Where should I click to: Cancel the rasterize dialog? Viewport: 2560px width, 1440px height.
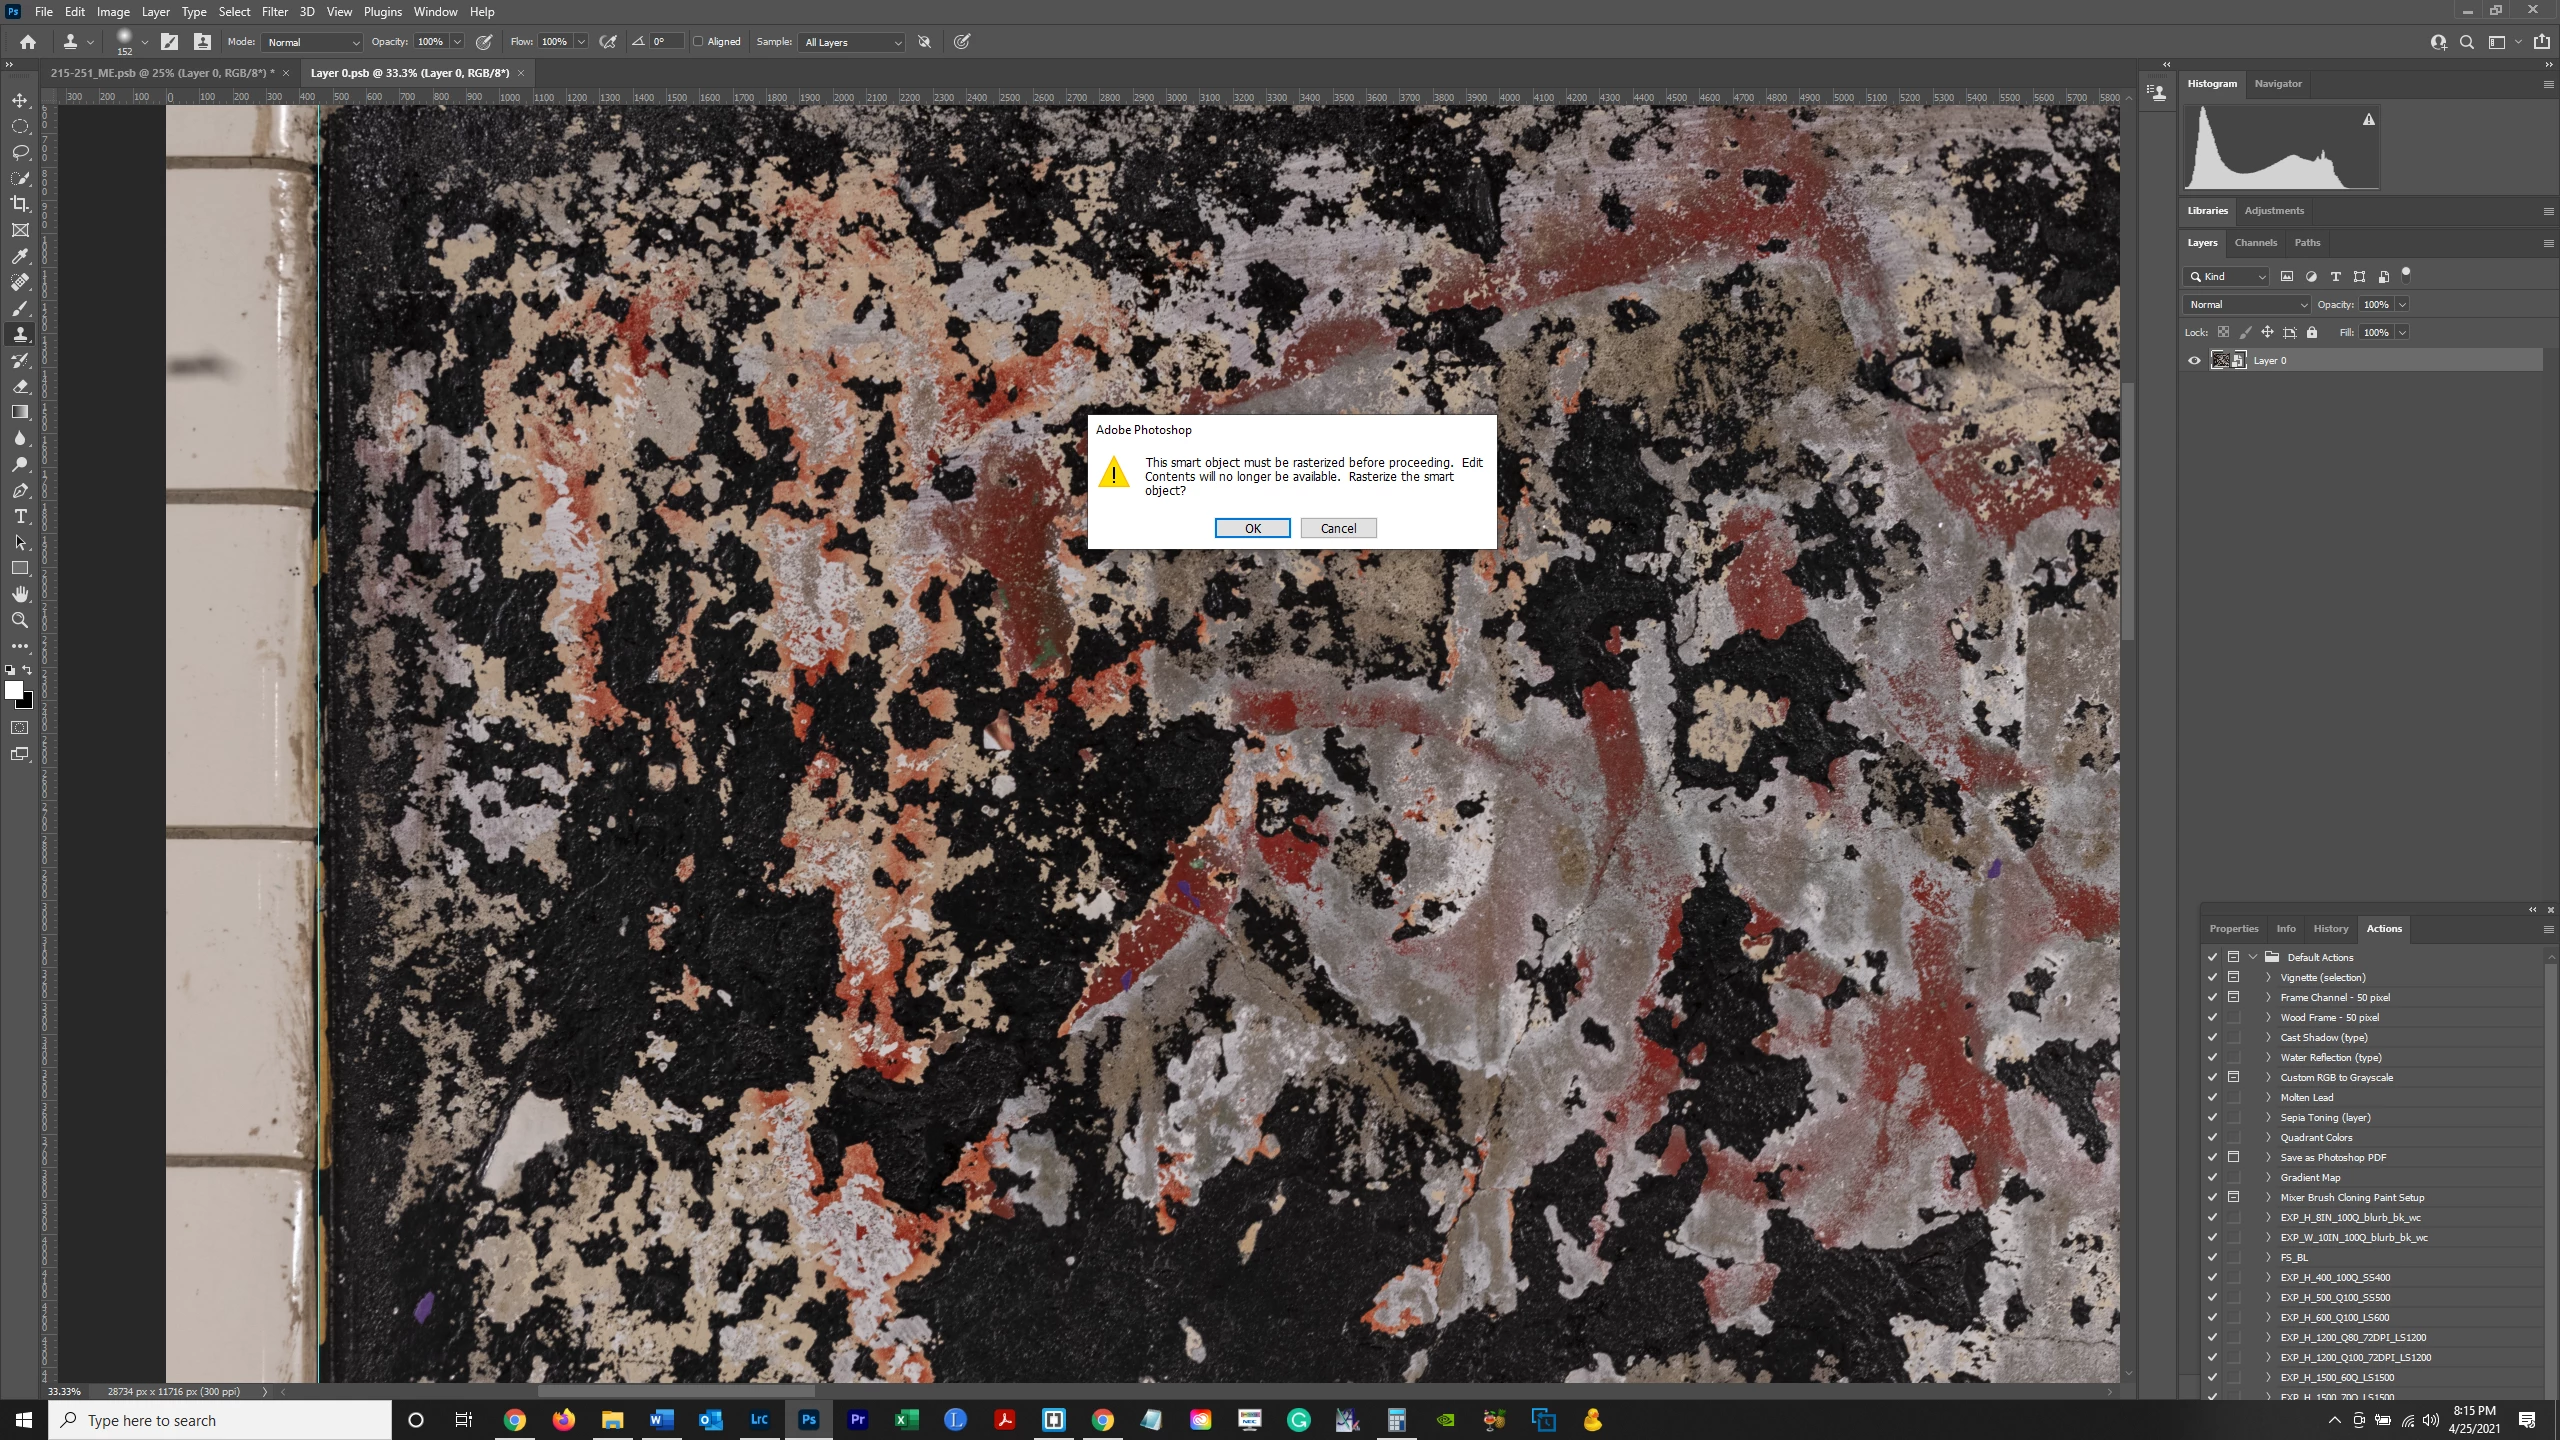(1338, 528)
